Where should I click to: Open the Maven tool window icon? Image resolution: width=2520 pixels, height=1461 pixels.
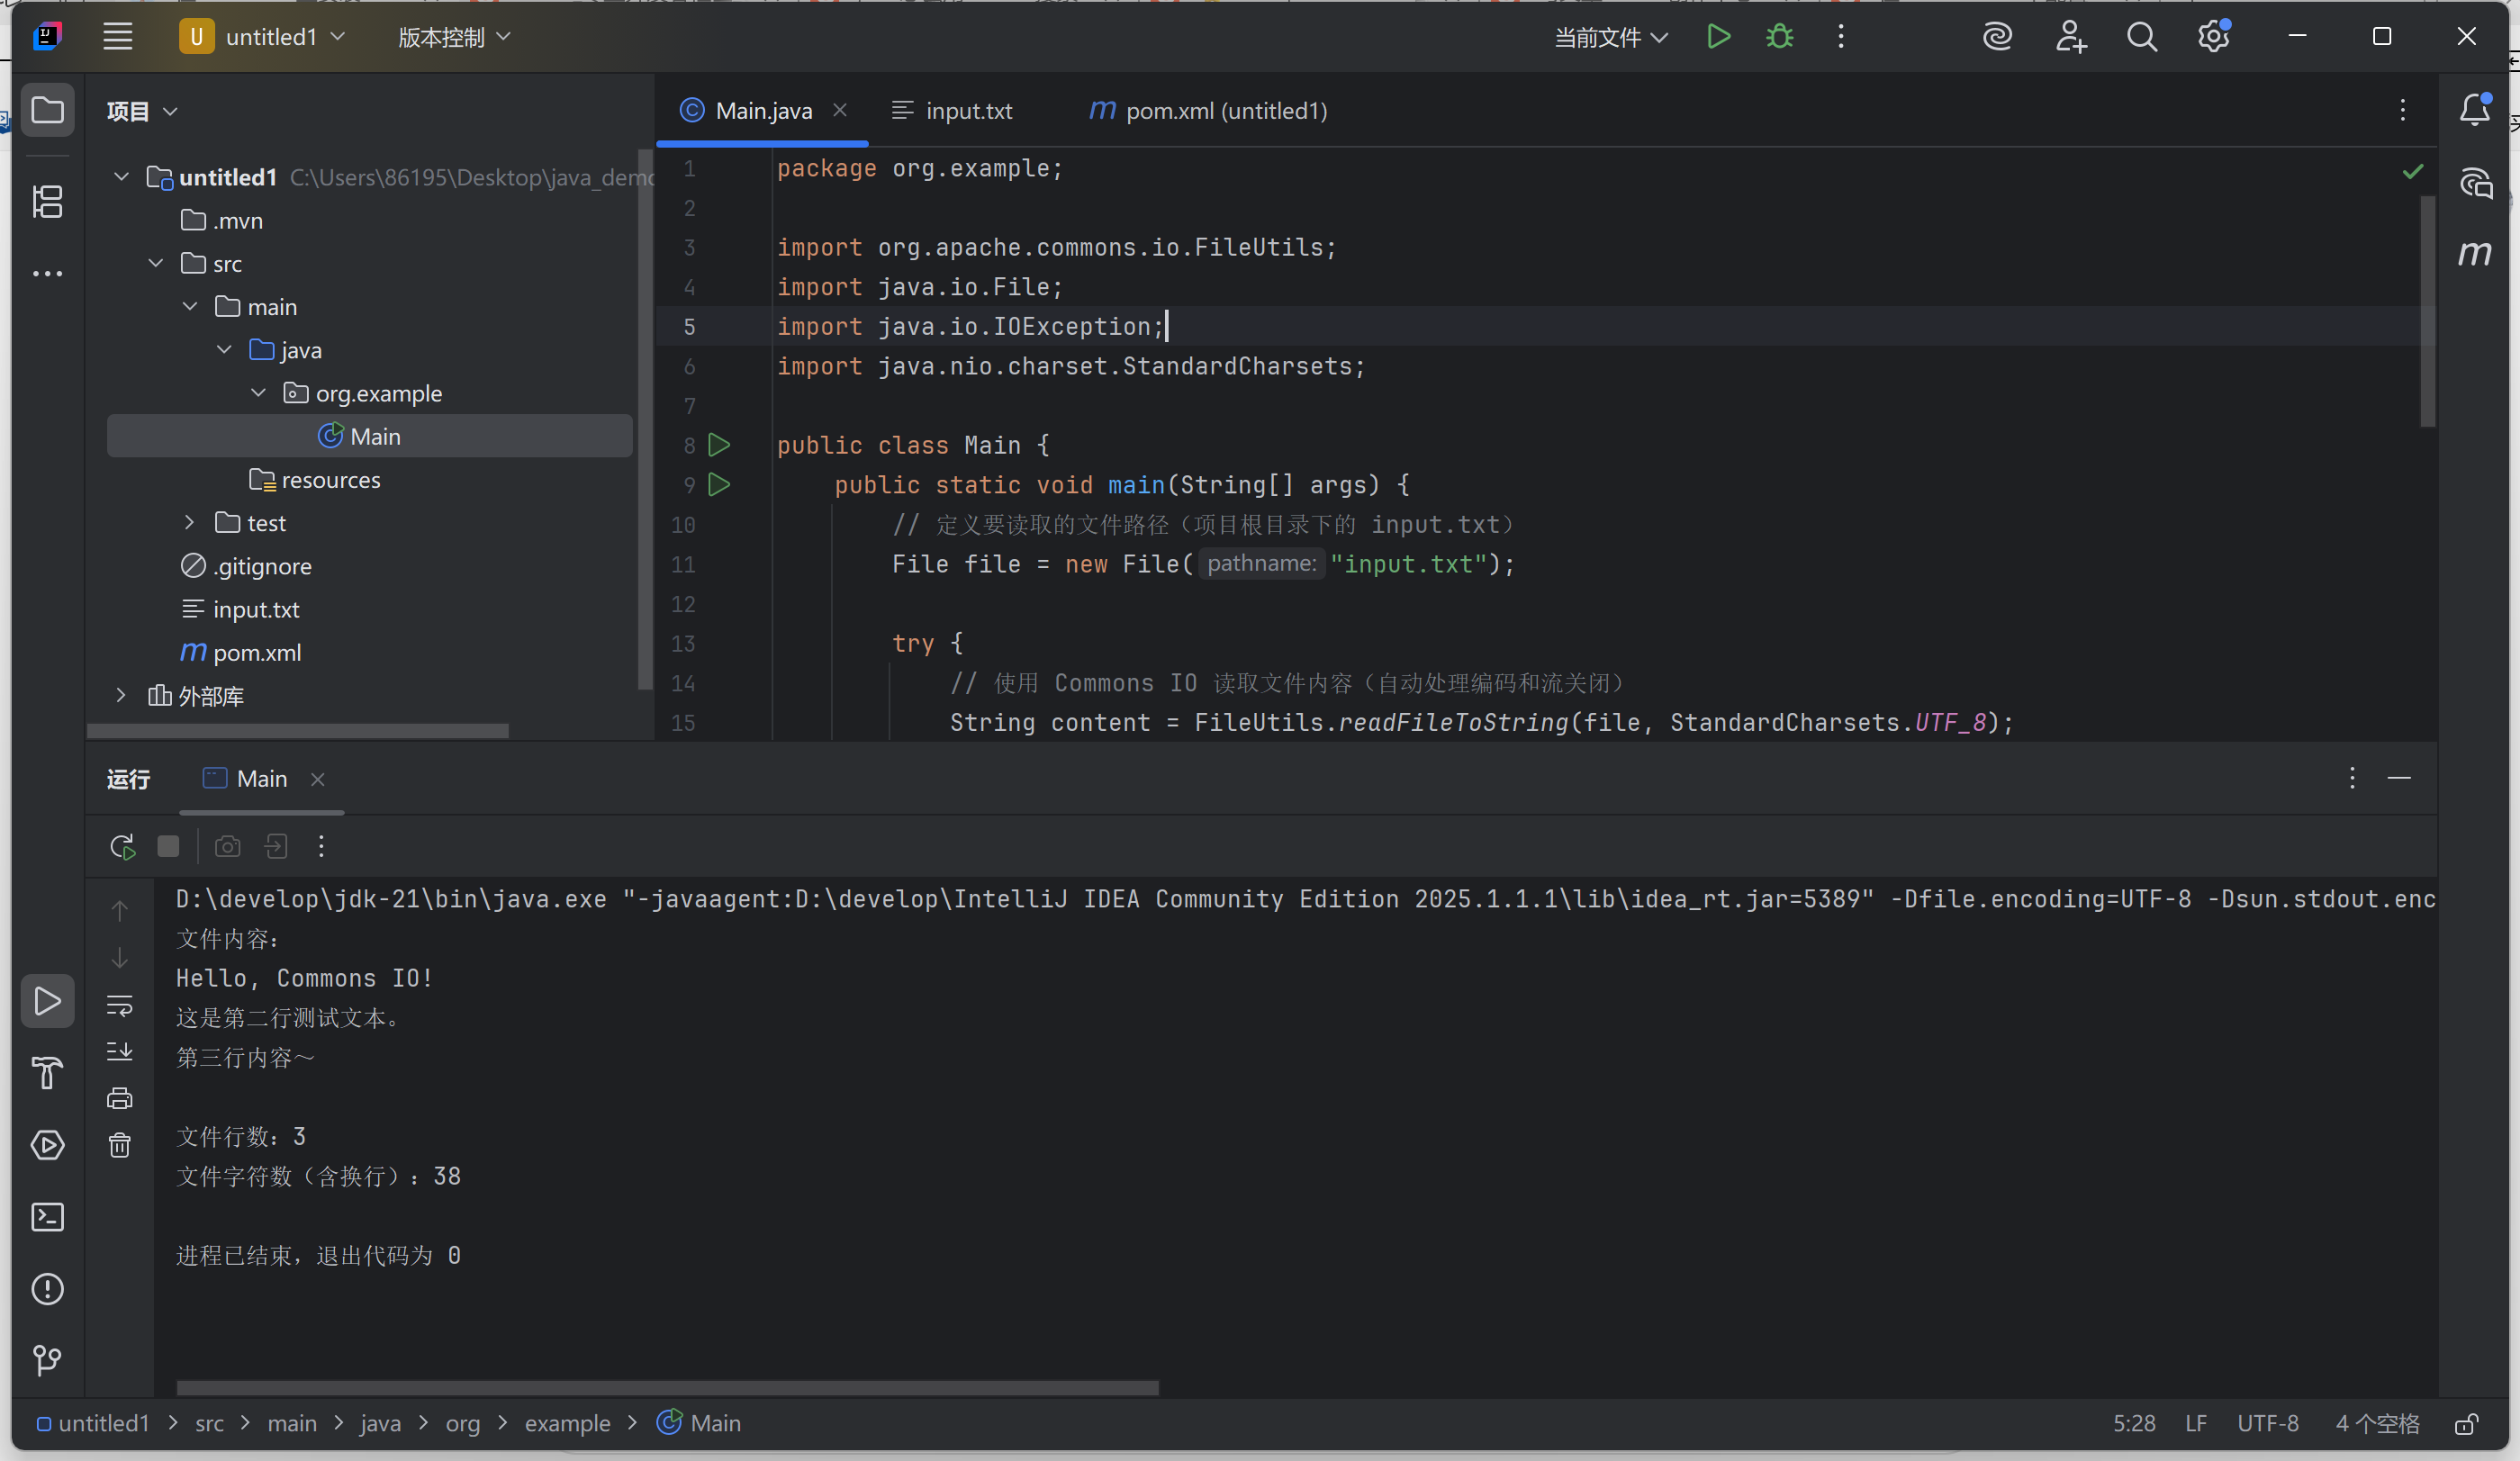pyautogui.click(x=2474, y=253)
